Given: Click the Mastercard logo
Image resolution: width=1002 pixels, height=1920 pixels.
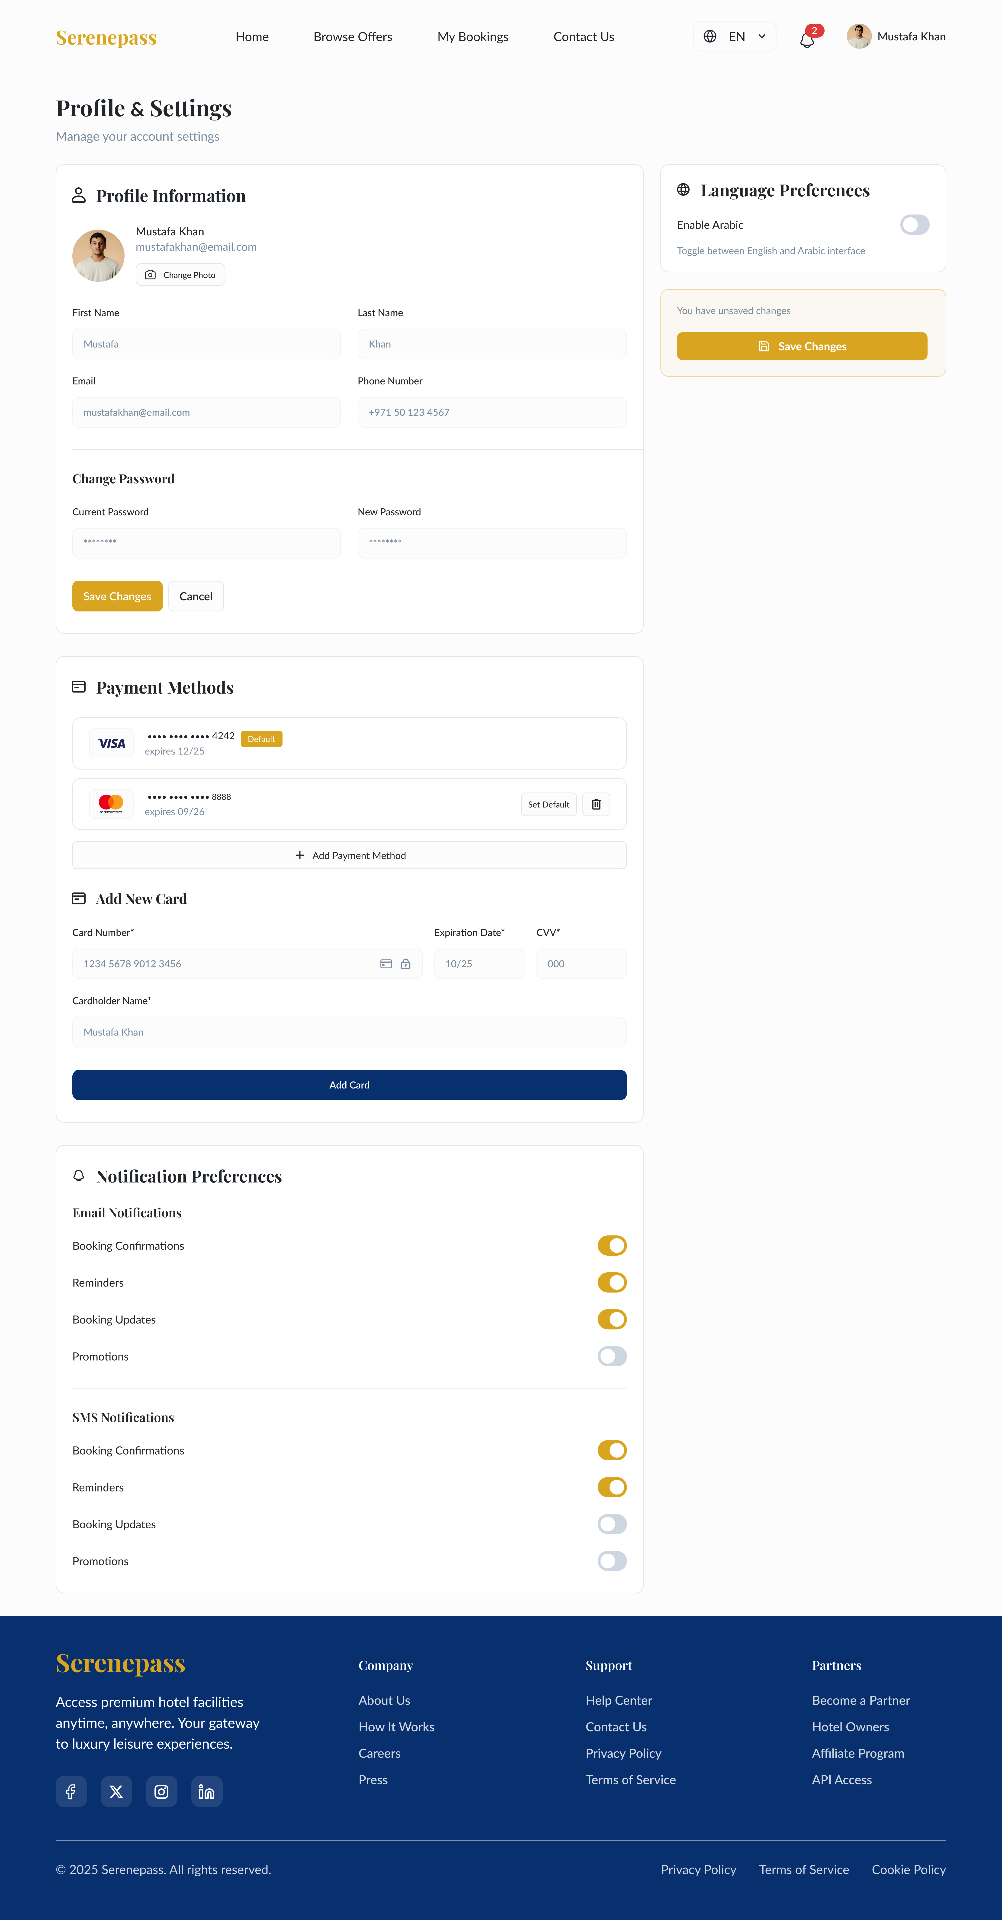Looking at the screenshot, I should [112, 804].
